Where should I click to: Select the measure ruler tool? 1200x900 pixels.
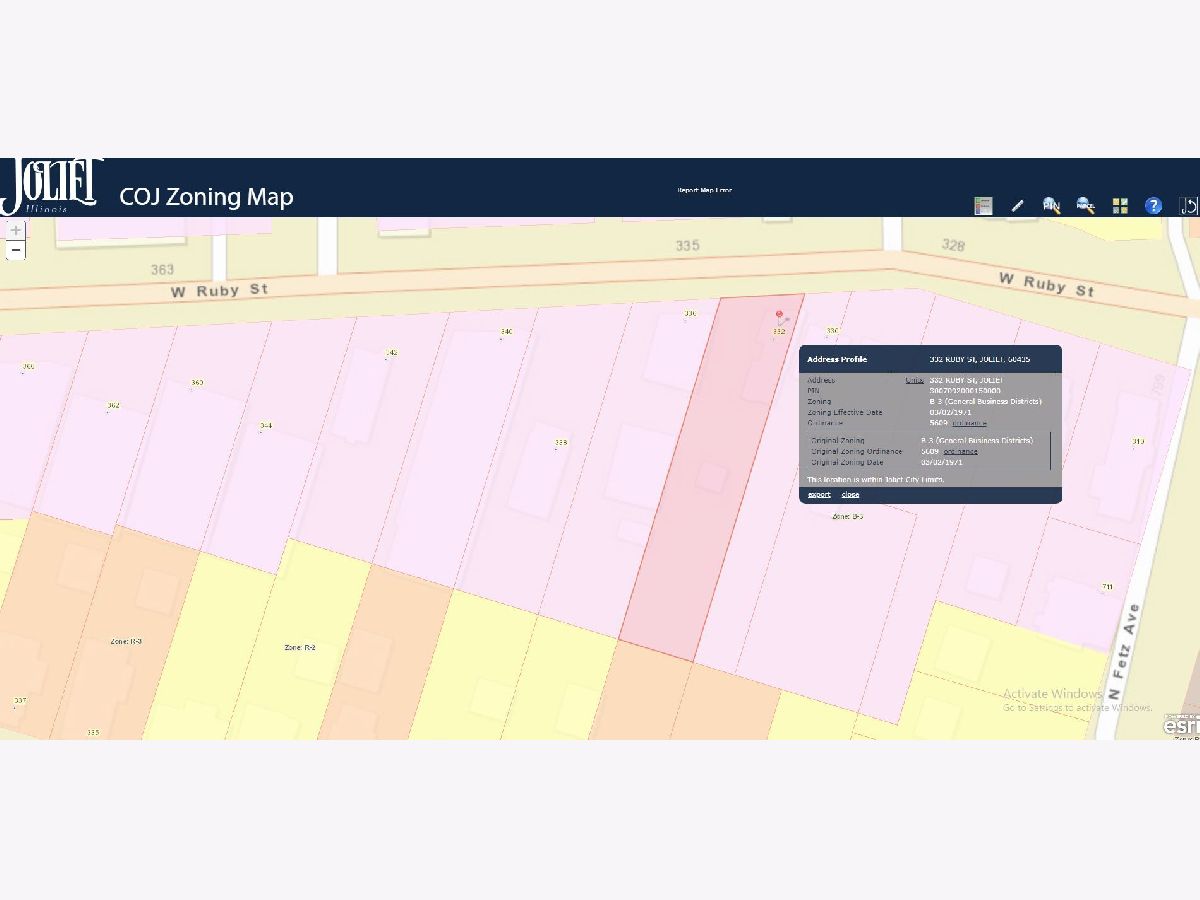[x=1017, y=206]
